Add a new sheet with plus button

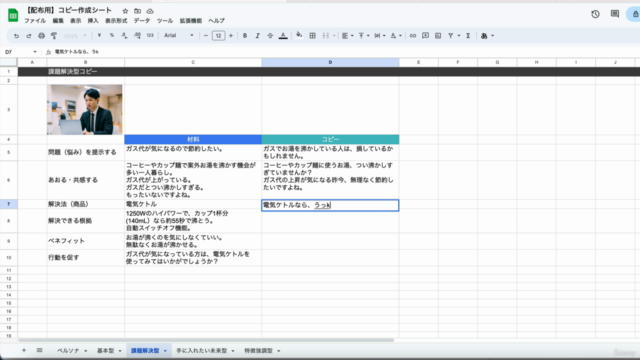click(24, 350)
